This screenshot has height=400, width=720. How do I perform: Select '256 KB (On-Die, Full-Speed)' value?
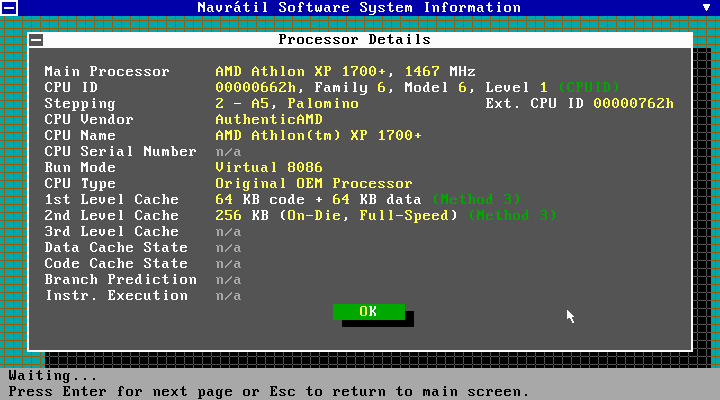pos(337,216)
